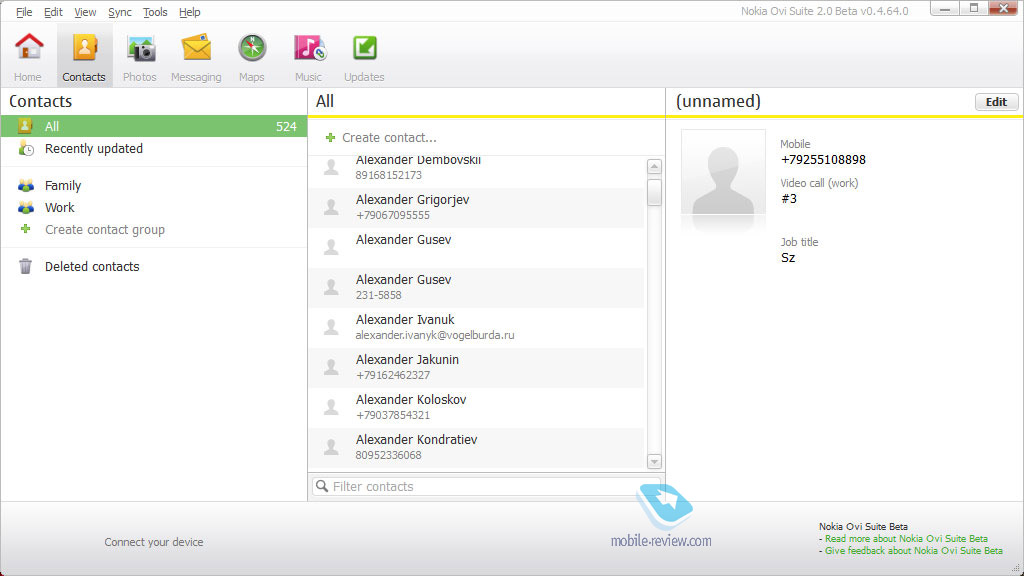Select the Contacts toolbar icon
Image resolution: width=1024 pixels, height=576 pixels.
[x=84, y=48]
